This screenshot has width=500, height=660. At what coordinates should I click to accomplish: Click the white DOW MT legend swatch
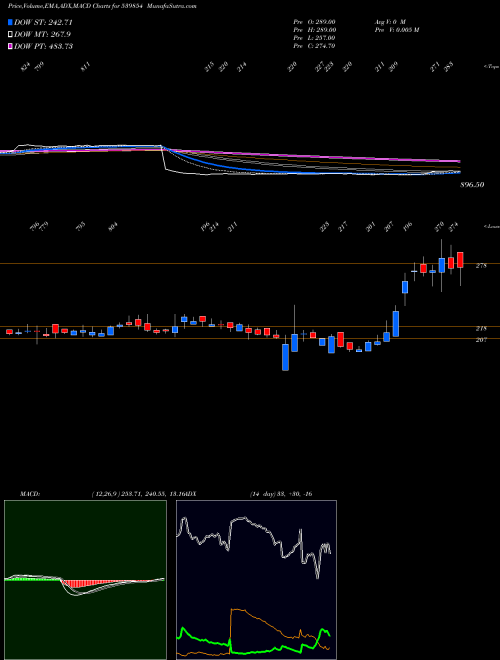coord(11,35)
